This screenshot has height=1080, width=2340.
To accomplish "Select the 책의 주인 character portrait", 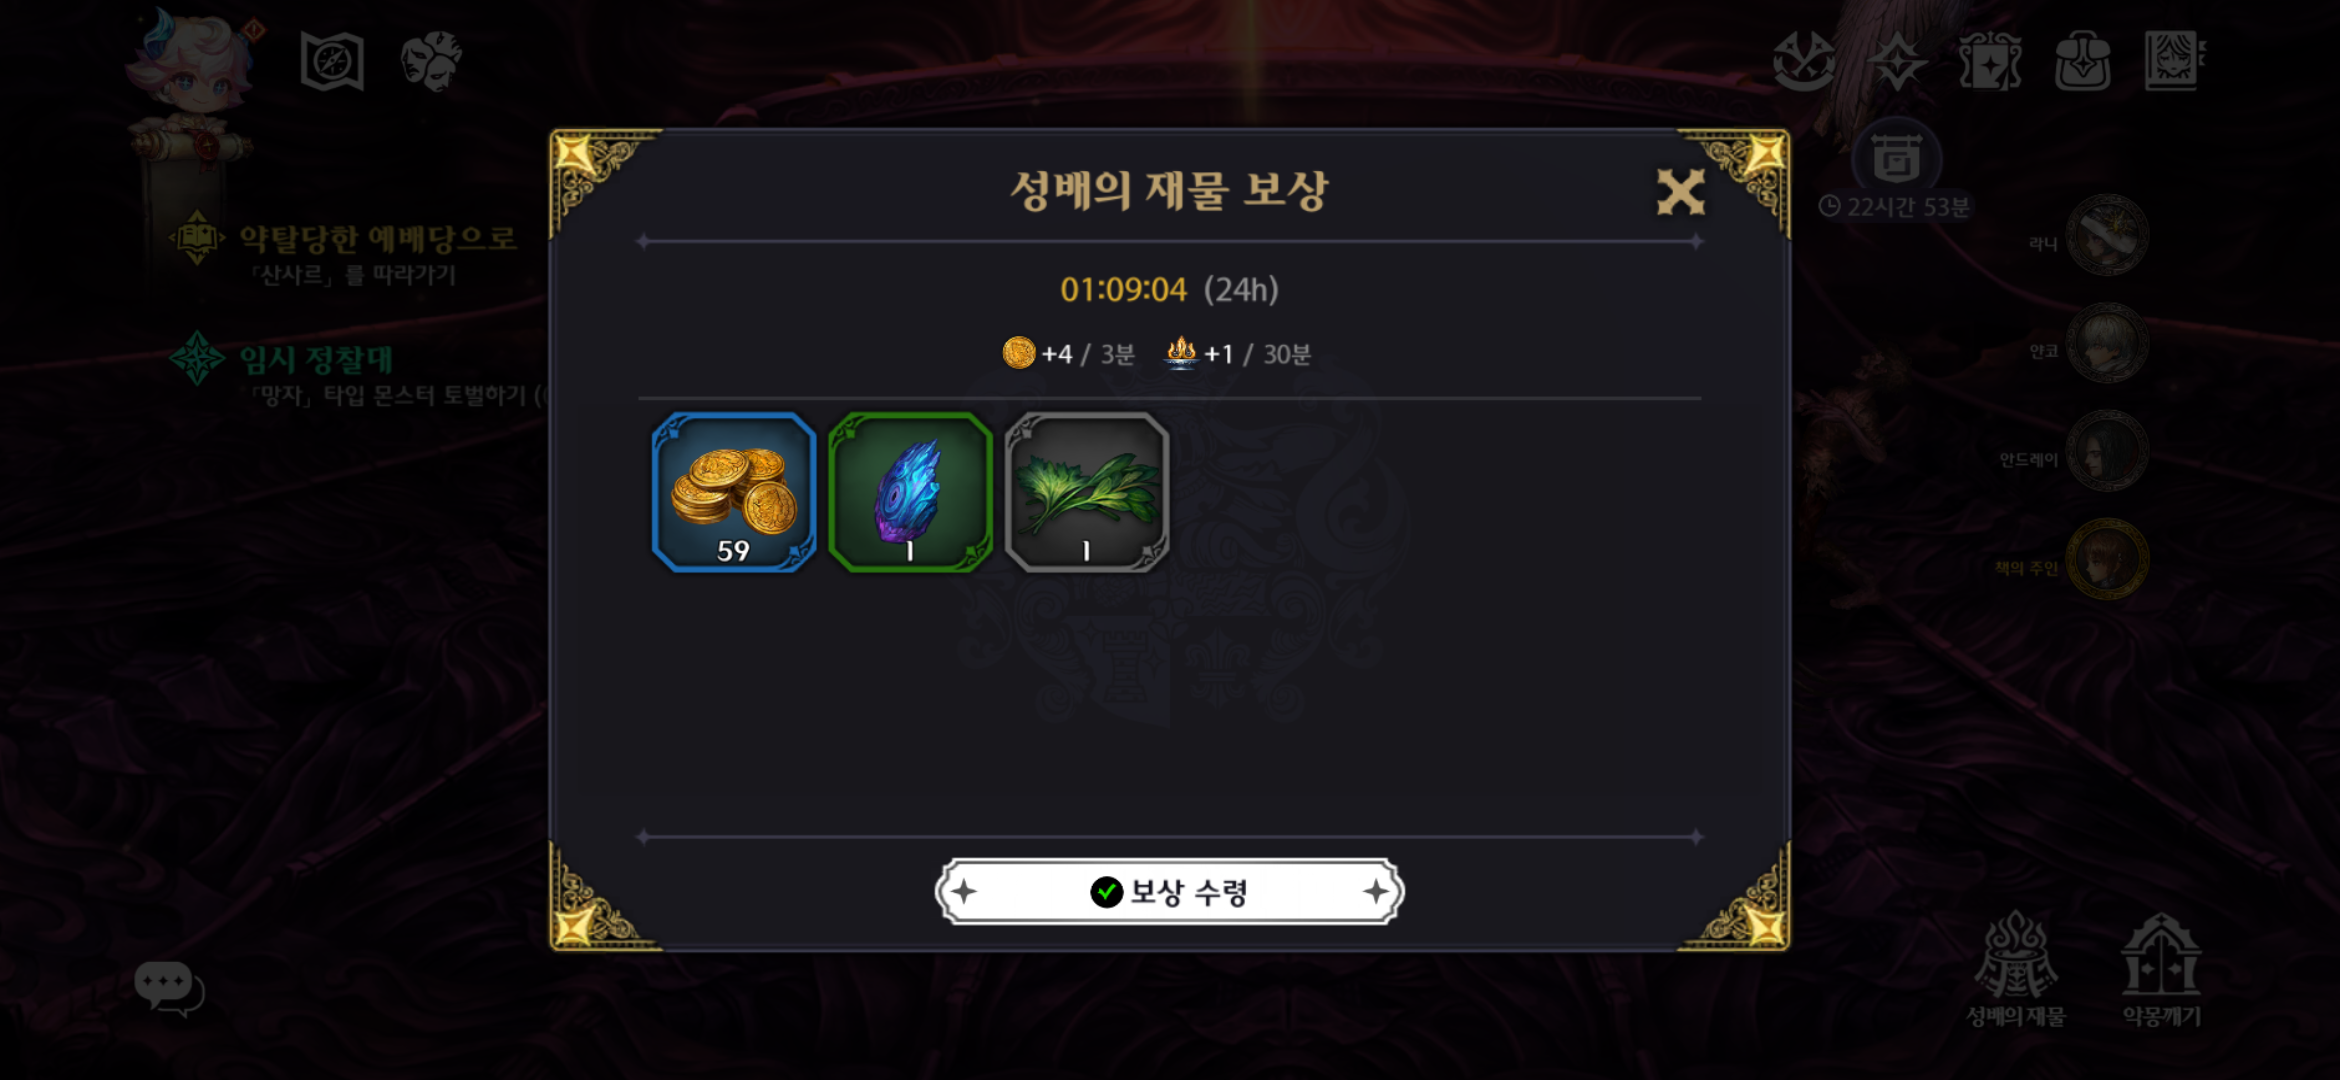I will pos(2107,559).
